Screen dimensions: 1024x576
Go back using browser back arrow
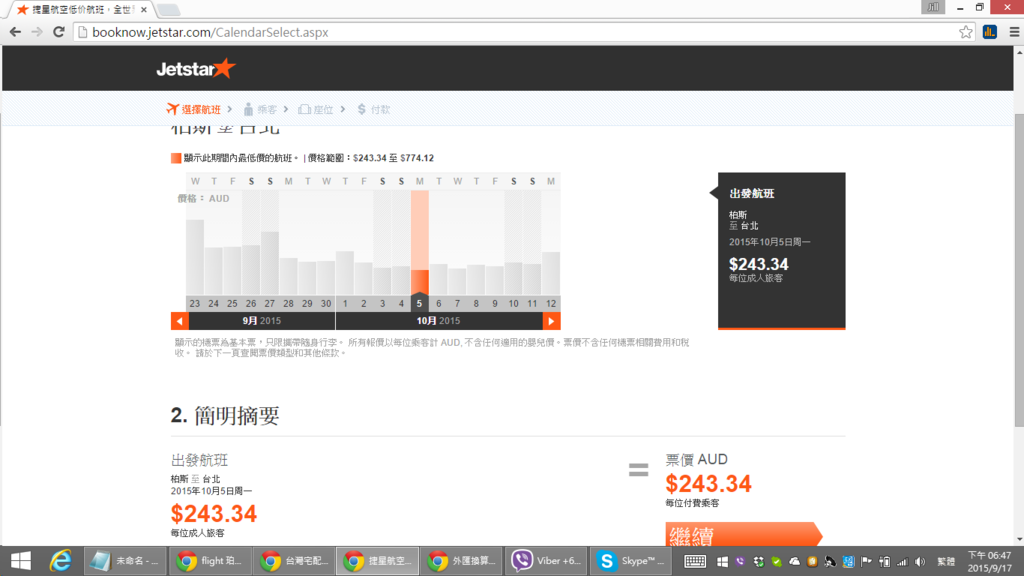(x=15, y=32)
